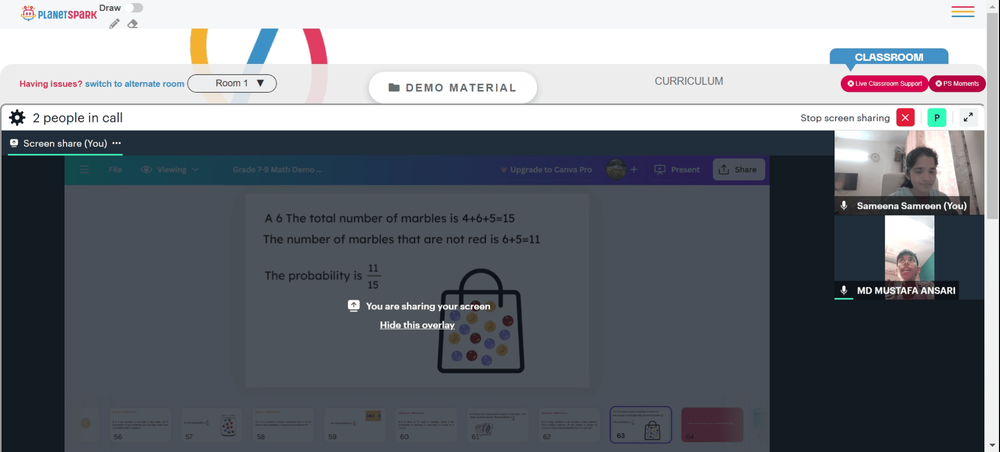Open call settings gear icon
This screenshot has height=452, width=1000.
click(17, 117)
